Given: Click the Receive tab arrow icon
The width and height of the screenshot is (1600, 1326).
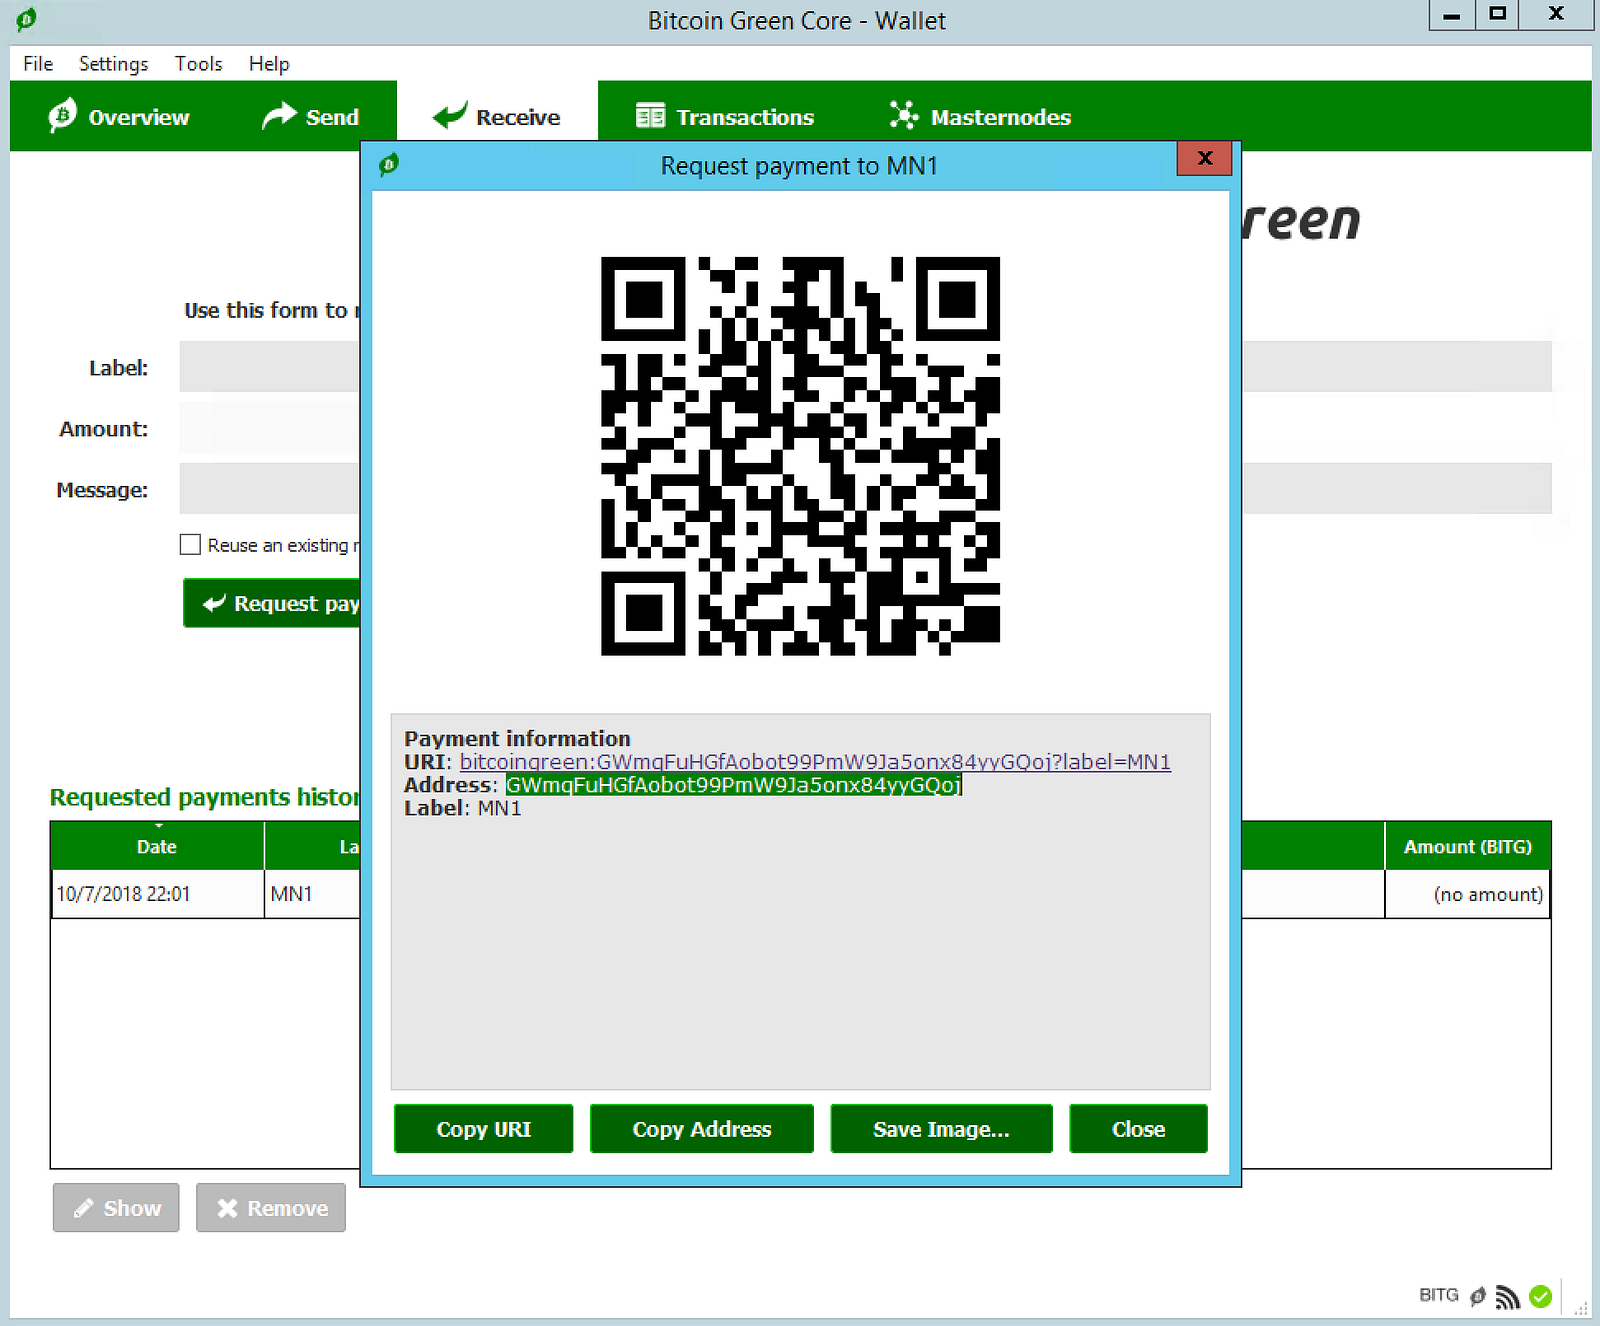Looking at the screenshot, I should (x=450, y=116).
